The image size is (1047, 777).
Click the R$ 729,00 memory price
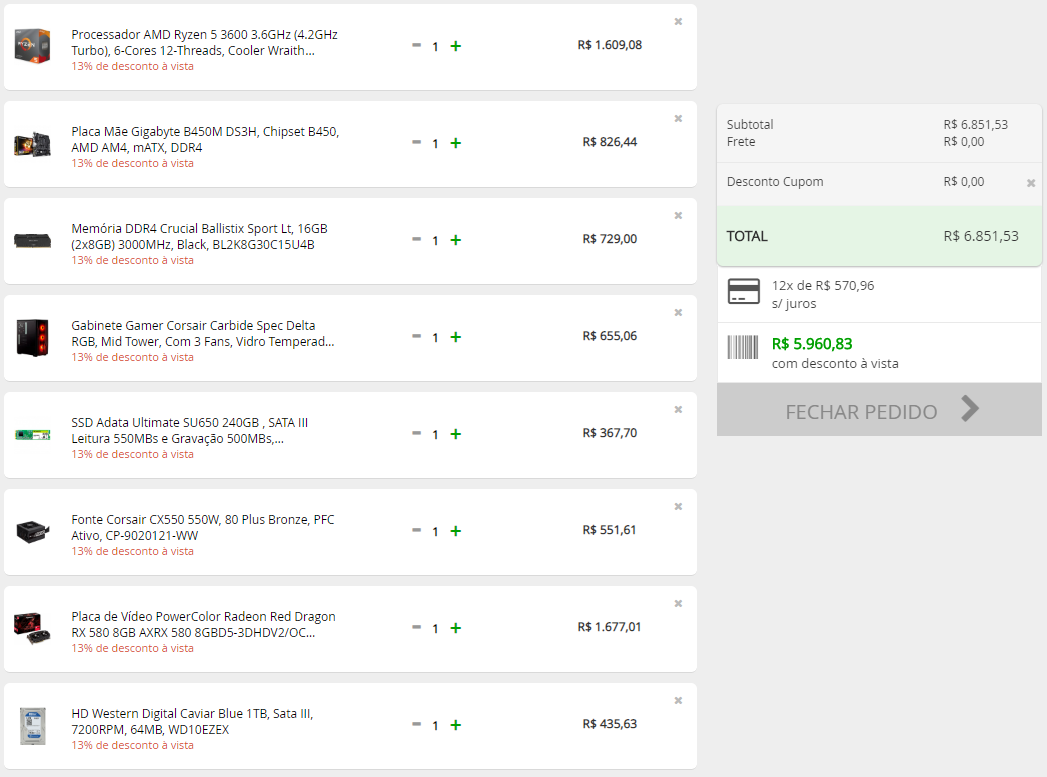610,238
